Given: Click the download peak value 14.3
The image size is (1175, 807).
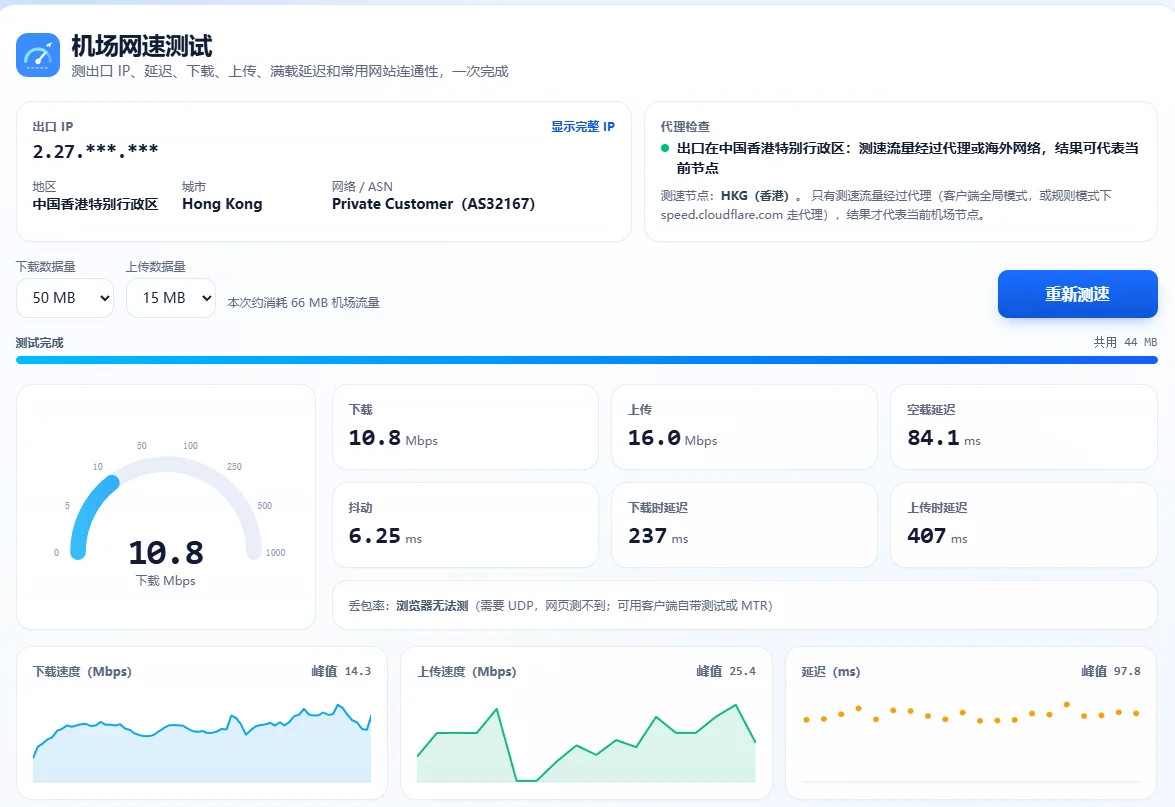Looking at the screenshot, I should 357,671.
